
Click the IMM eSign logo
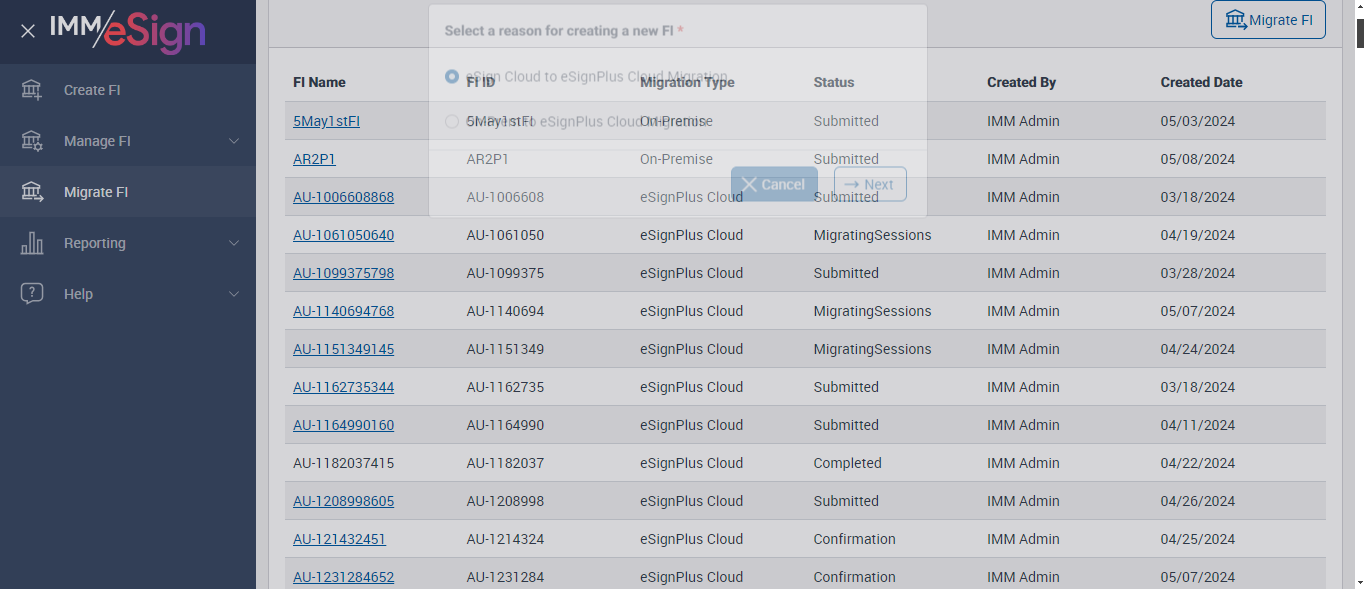[x=128, y=31]
